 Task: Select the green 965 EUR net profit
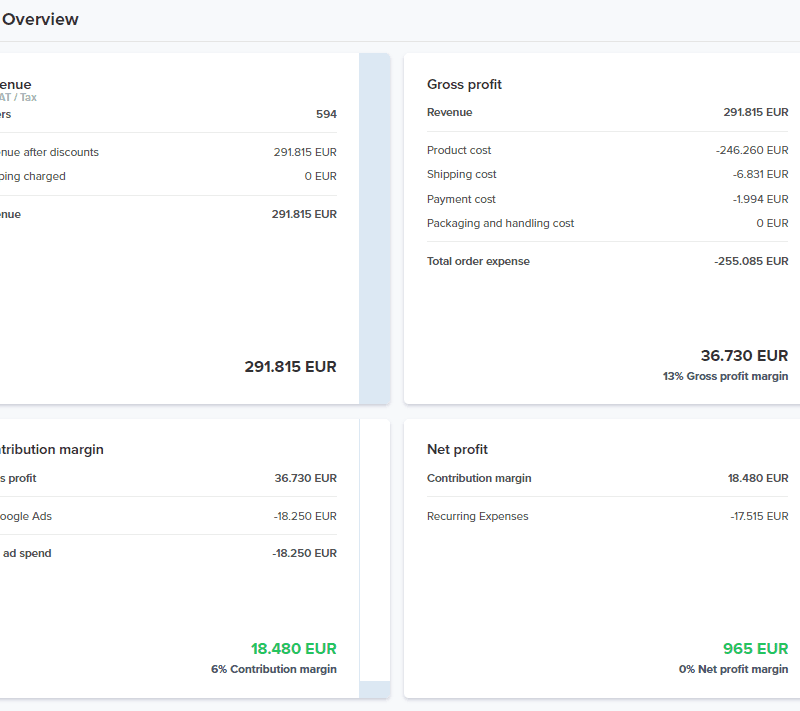[x=755, y=649]
